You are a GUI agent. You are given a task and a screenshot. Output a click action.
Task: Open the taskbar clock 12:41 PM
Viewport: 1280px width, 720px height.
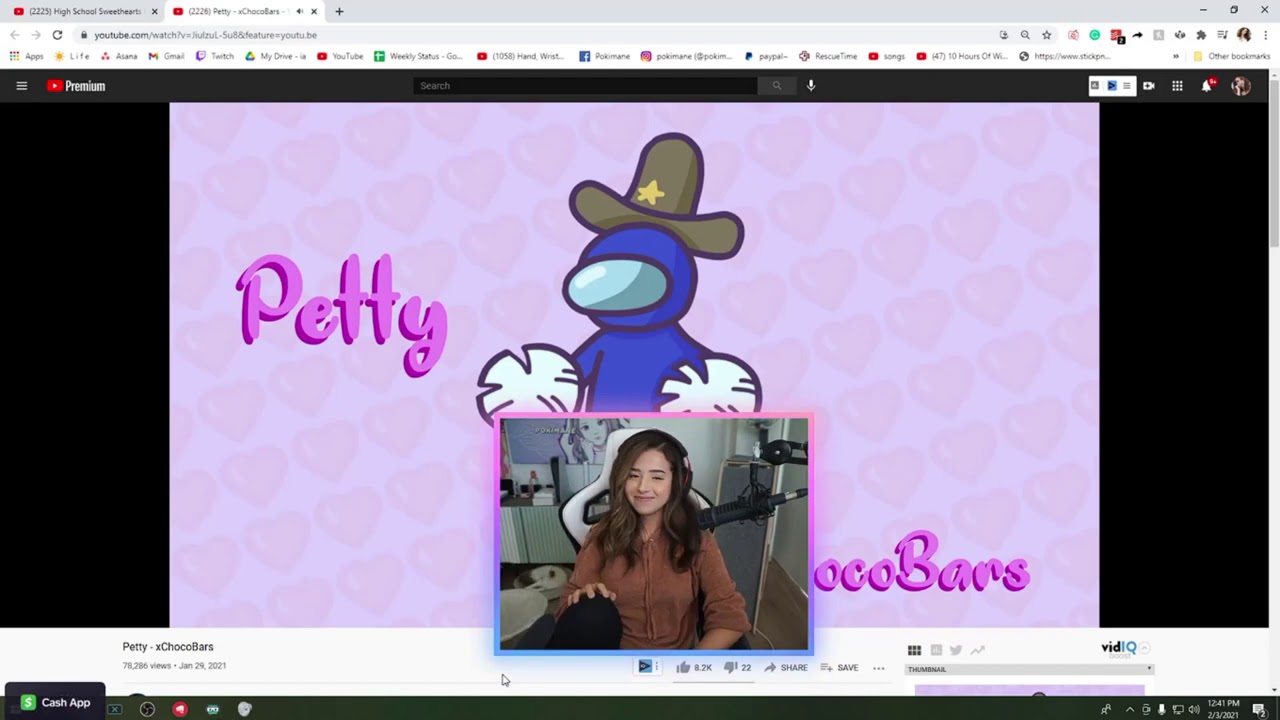pos(1223,709)
